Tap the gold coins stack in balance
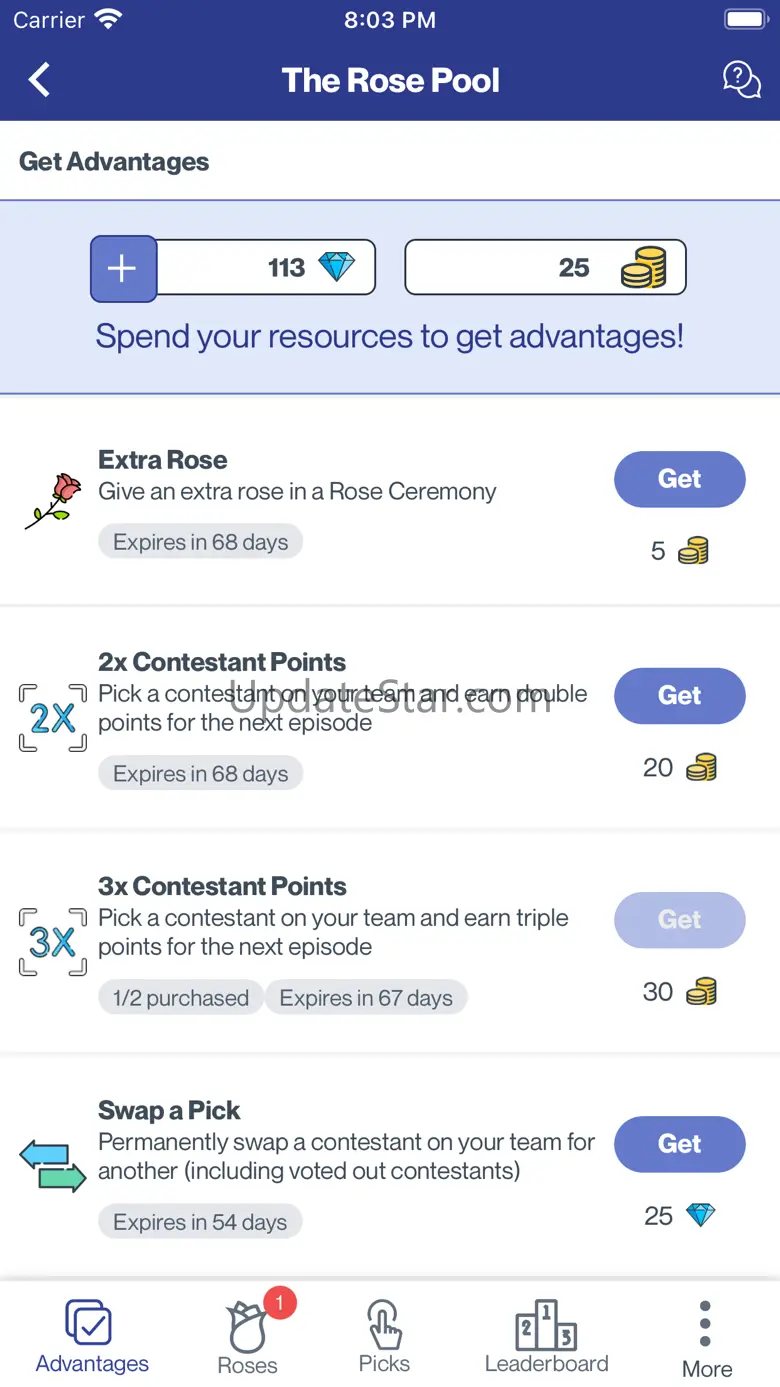 pos(643,268)
